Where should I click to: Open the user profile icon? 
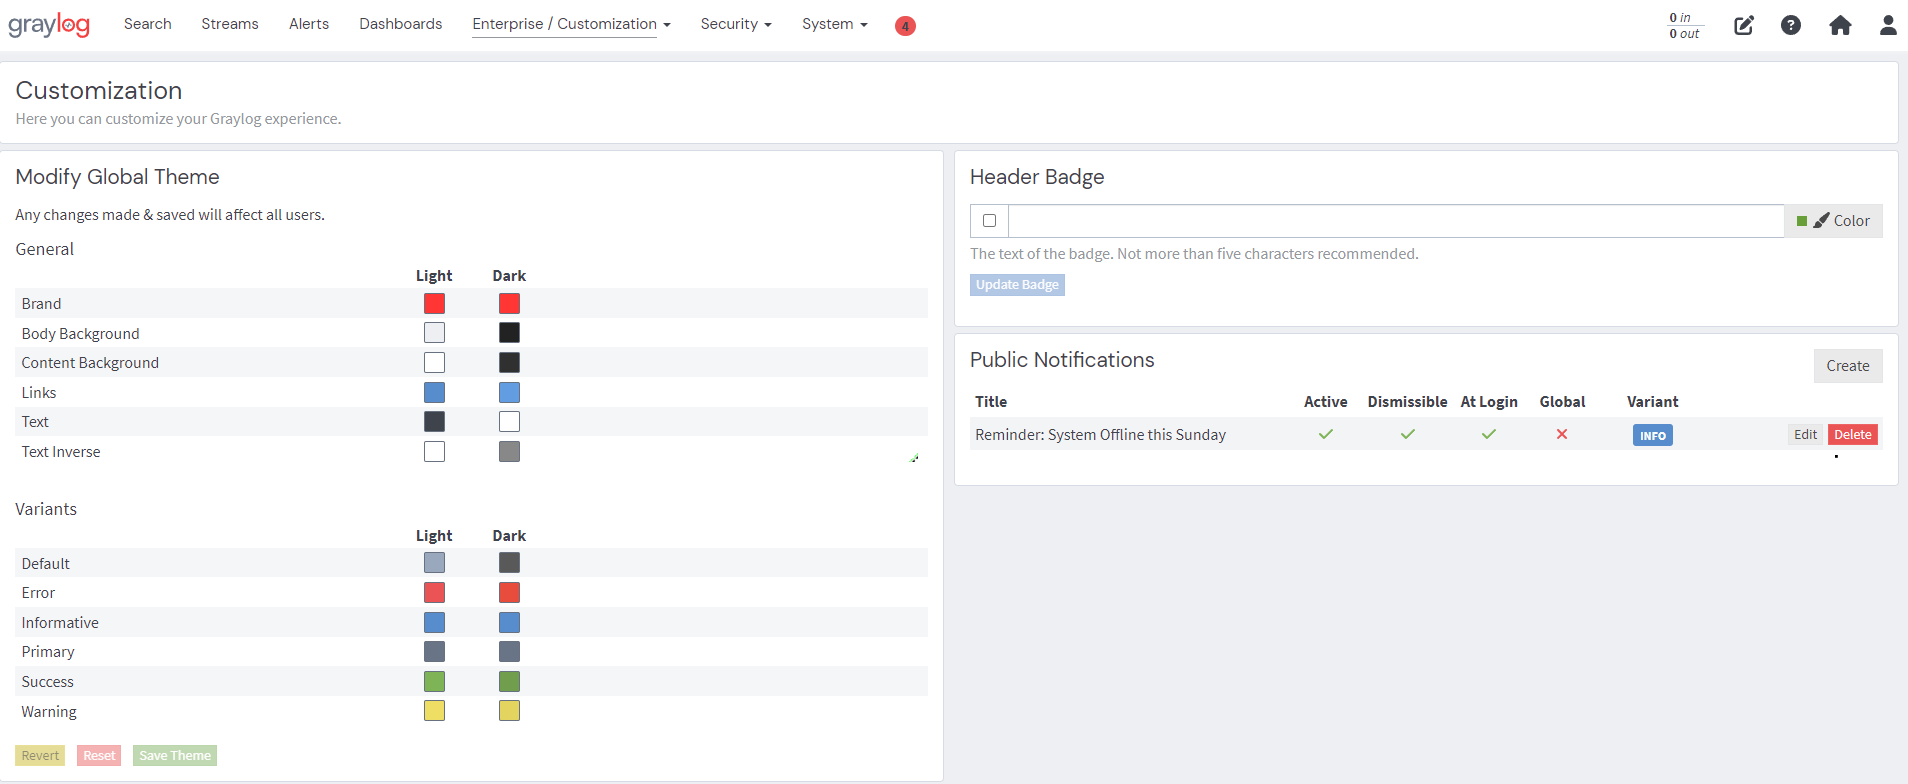coord(1887,25)
